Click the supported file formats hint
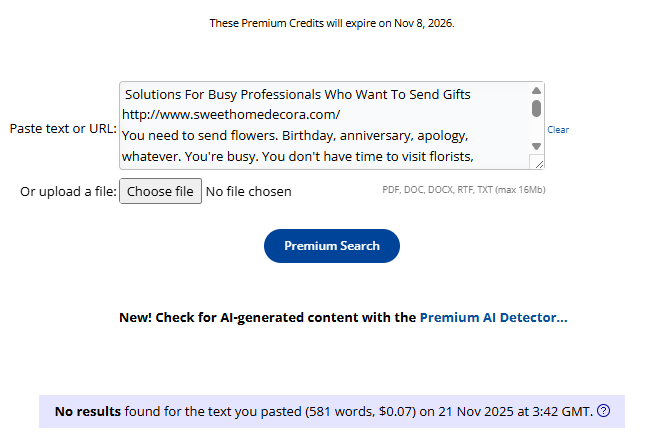 click(x=463, y=190)
